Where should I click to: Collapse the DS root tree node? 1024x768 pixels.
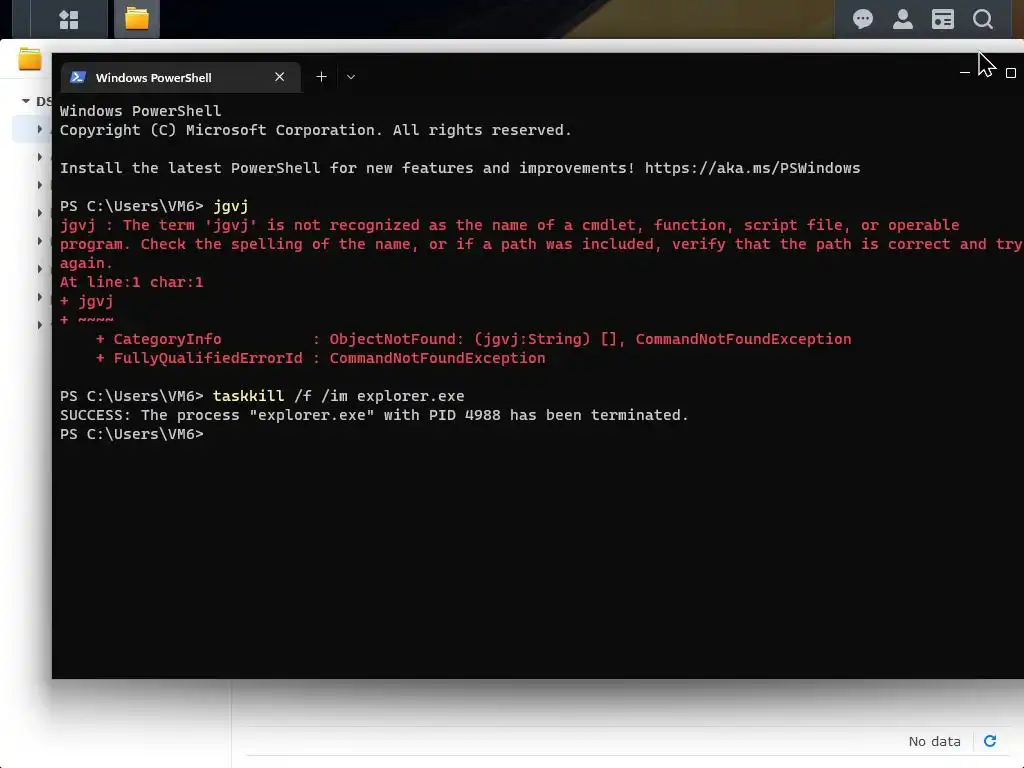point(25,101)
